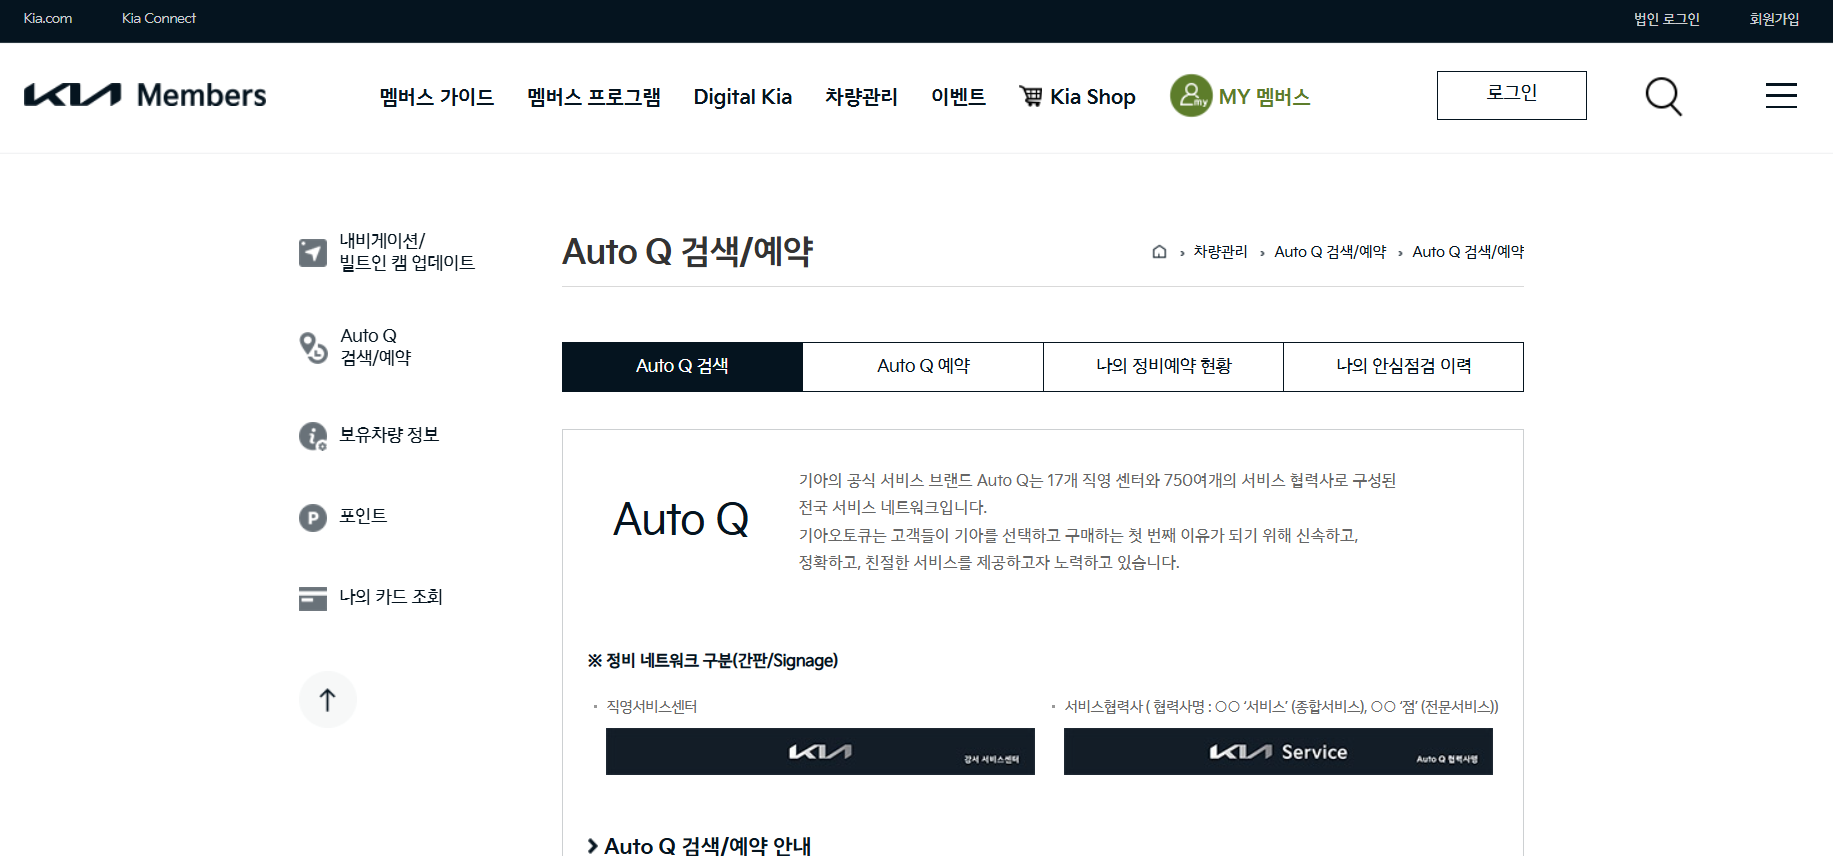Click first Auto Q 검색/예약 breadcrumb
The width and height of the screenshot is (1833, 856).
point(1330,252)
